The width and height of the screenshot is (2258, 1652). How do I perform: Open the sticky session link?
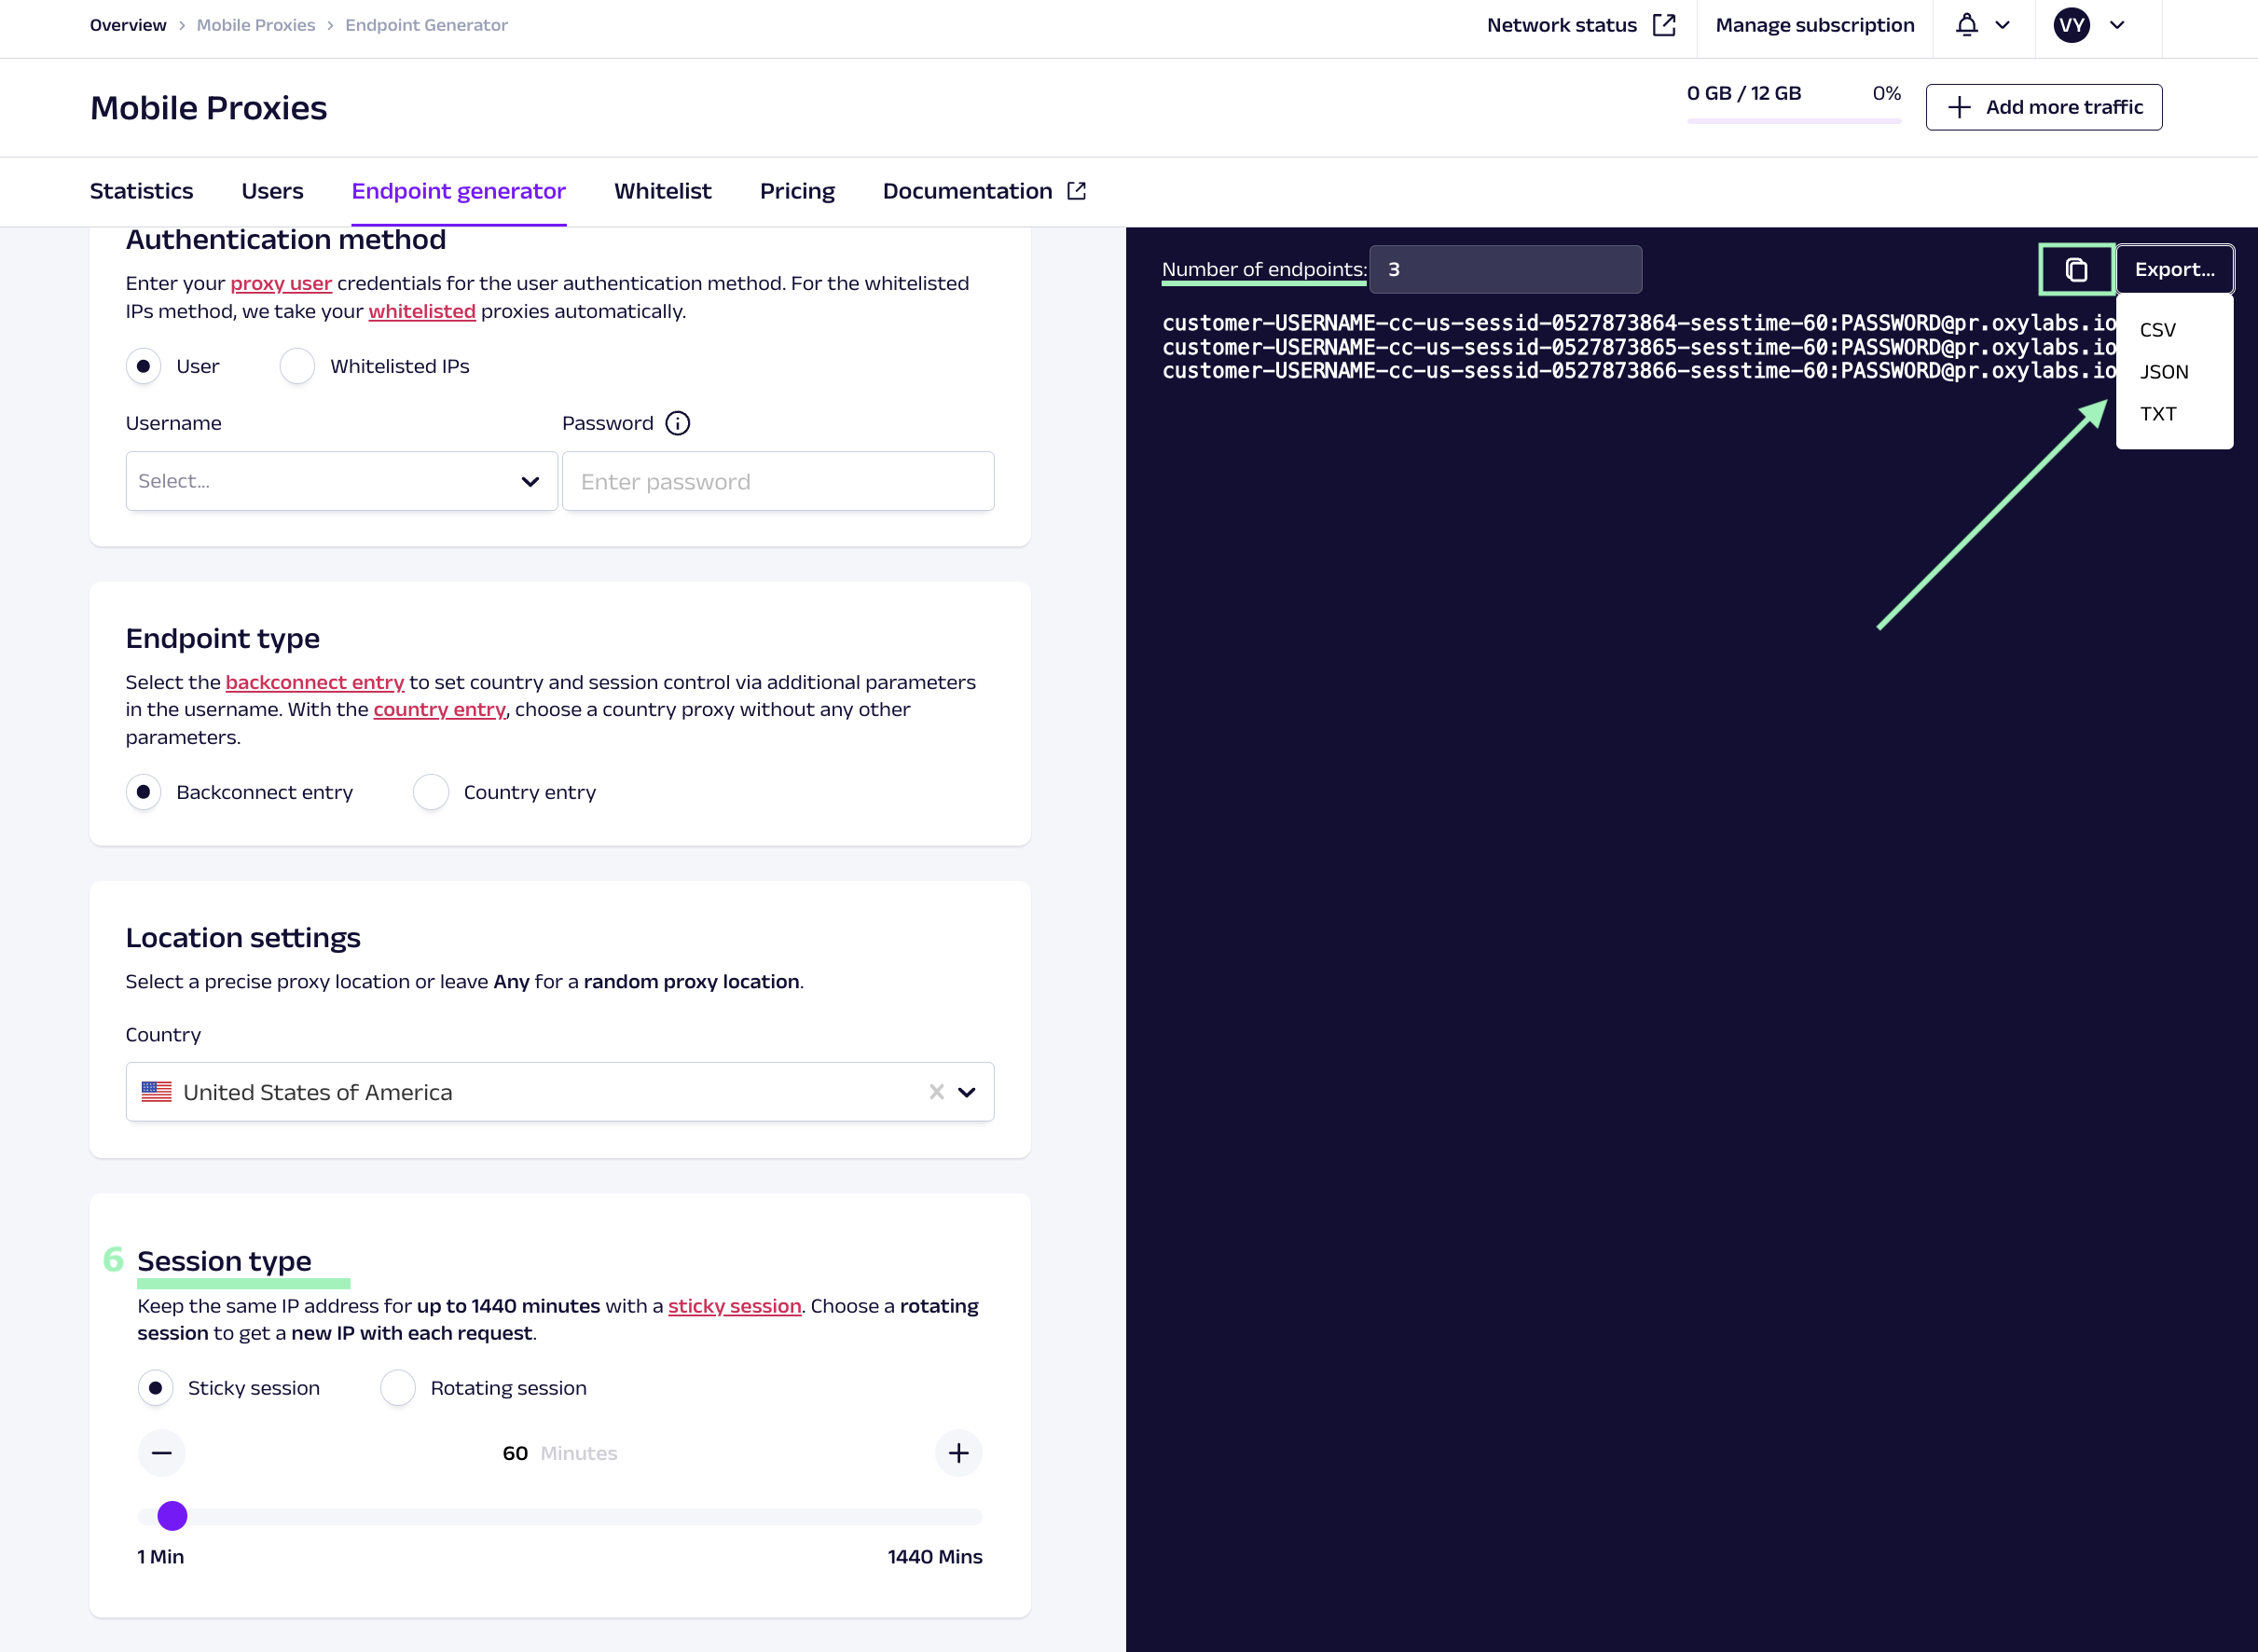(x=734, y=1306)
